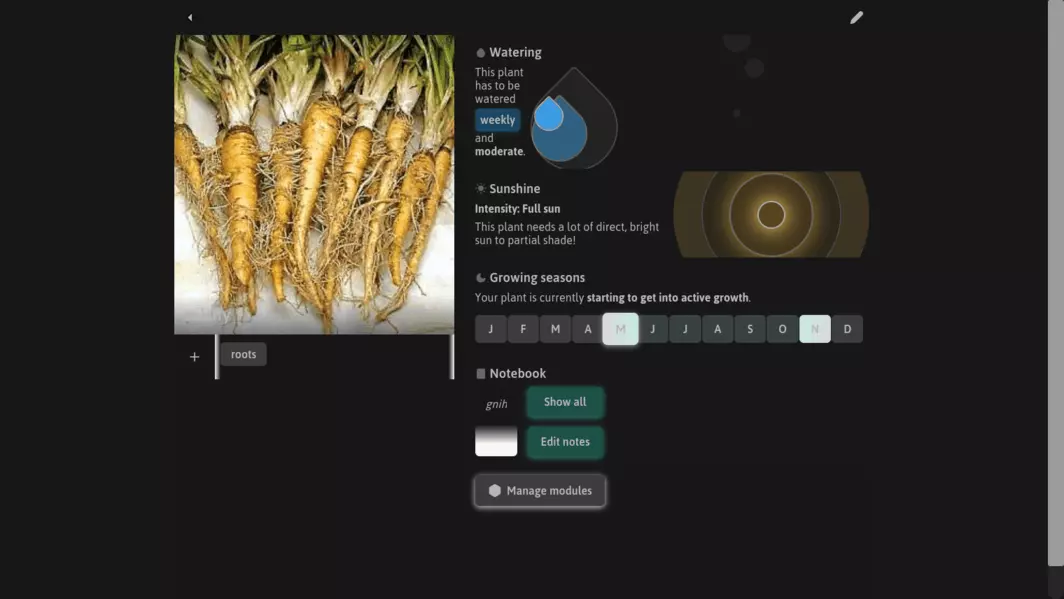Click the white gradient note thumbnail

point(496,441)
